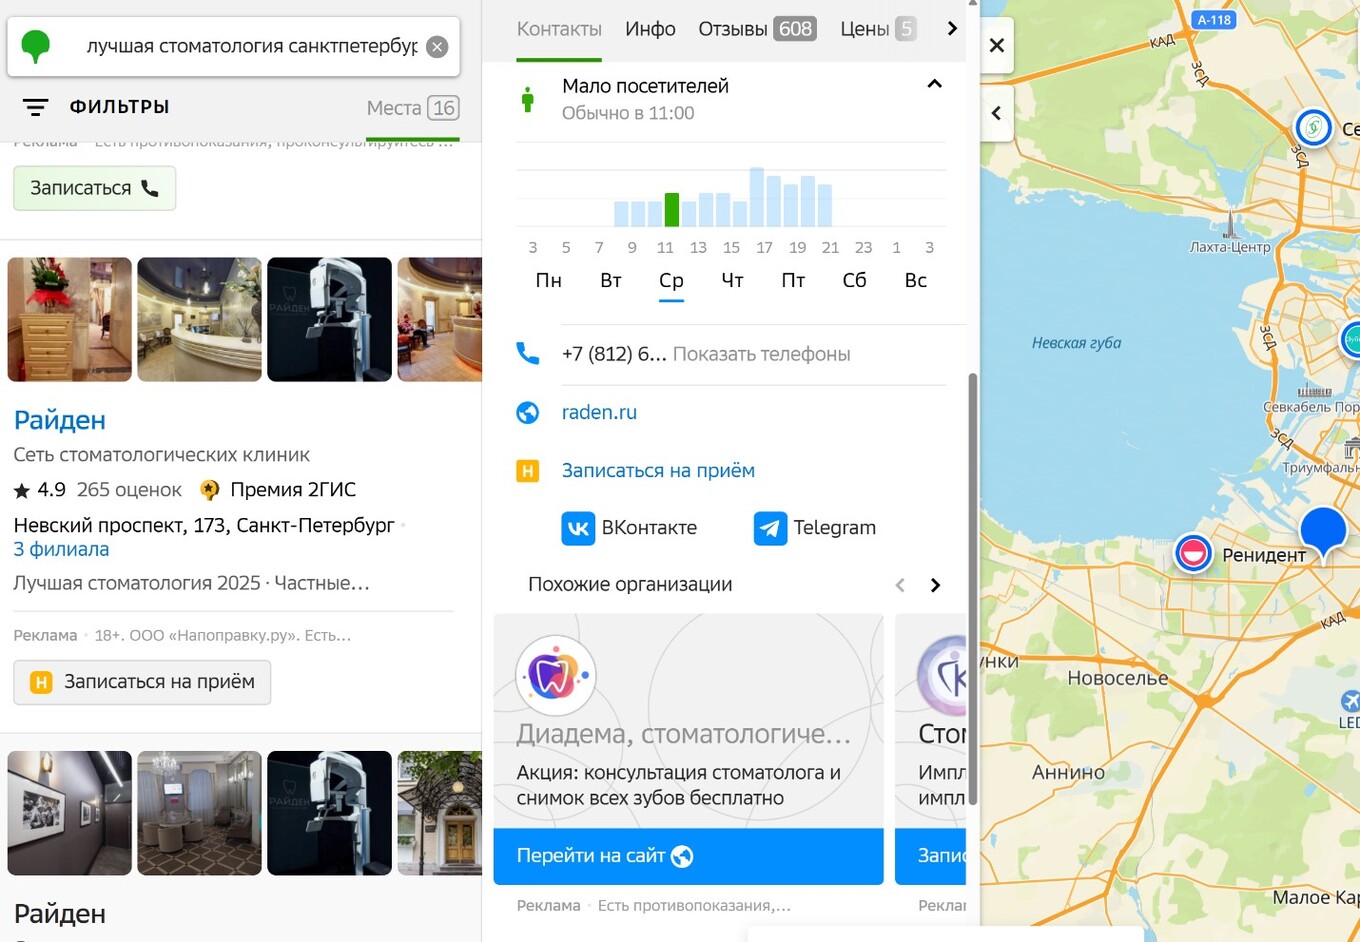Image resolution: width=1360 pixels, height=942 pixels.
Task: Click the phone handset icon beside the number
Action: pyautogui.click(x=528, y=354)
